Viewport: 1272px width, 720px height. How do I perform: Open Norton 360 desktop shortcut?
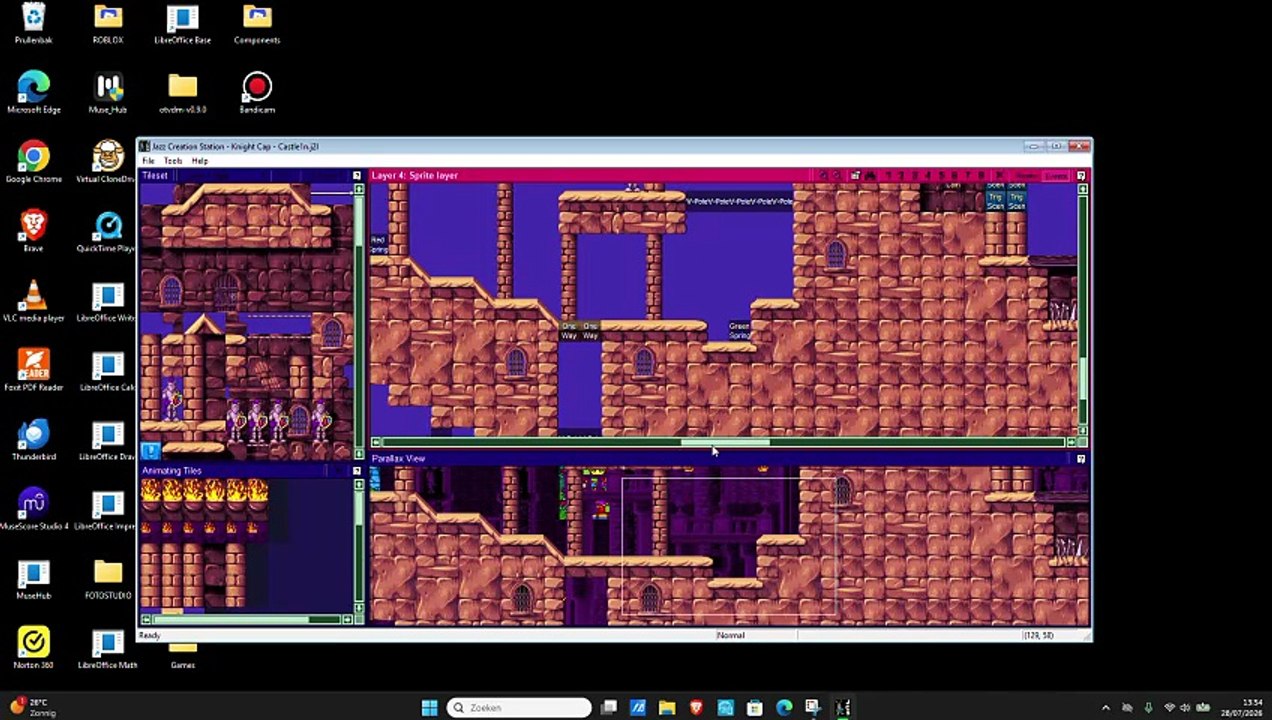tap(34, 648)
